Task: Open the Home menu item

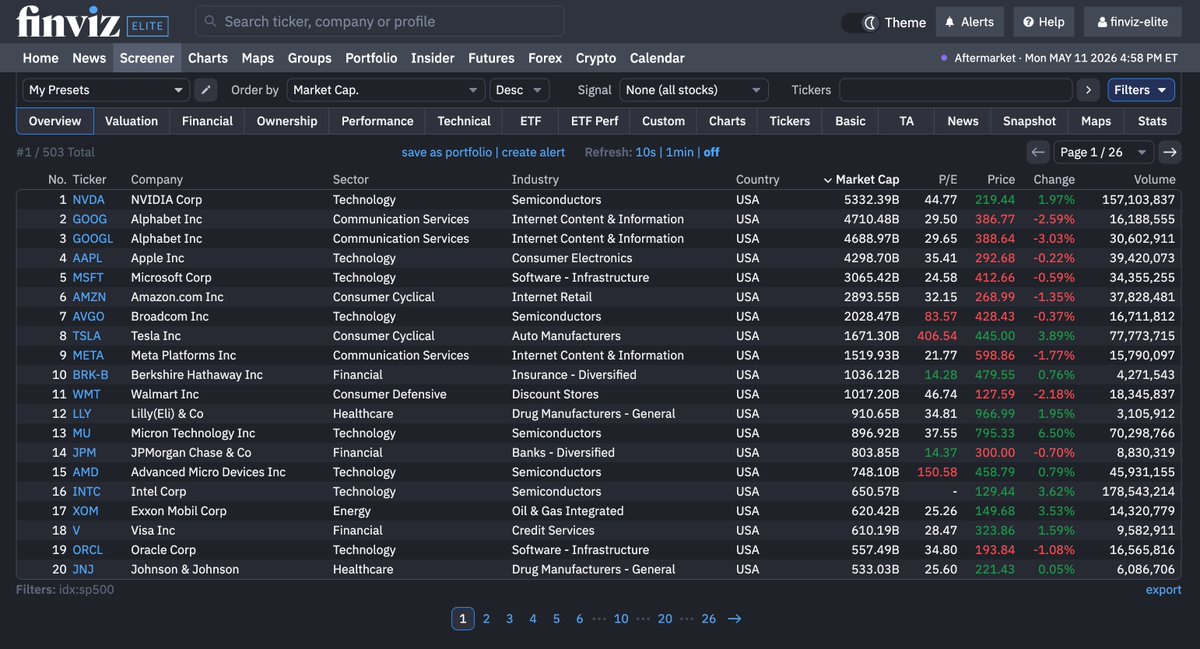Action: coord(41,58)
